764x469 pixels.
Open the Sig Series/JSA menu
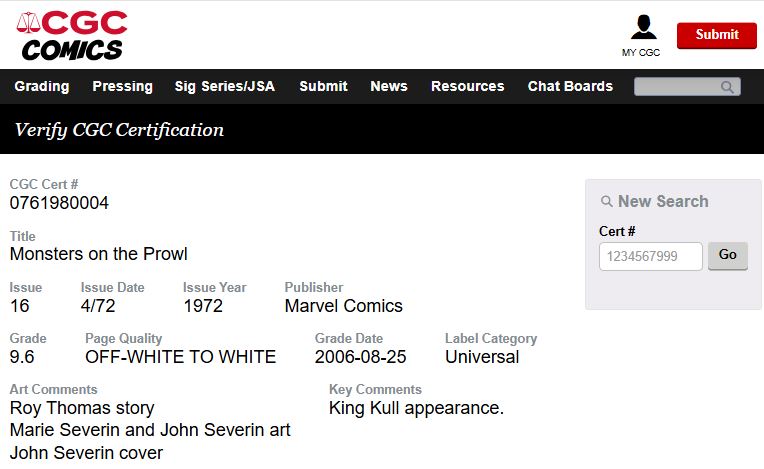pos(224,86)
